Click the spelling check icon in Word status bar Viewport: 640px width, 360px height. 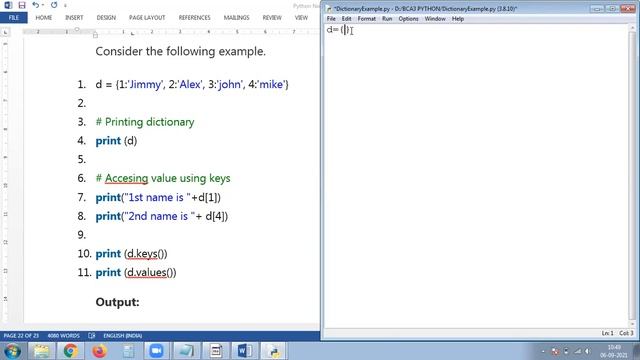pos(91,336)
